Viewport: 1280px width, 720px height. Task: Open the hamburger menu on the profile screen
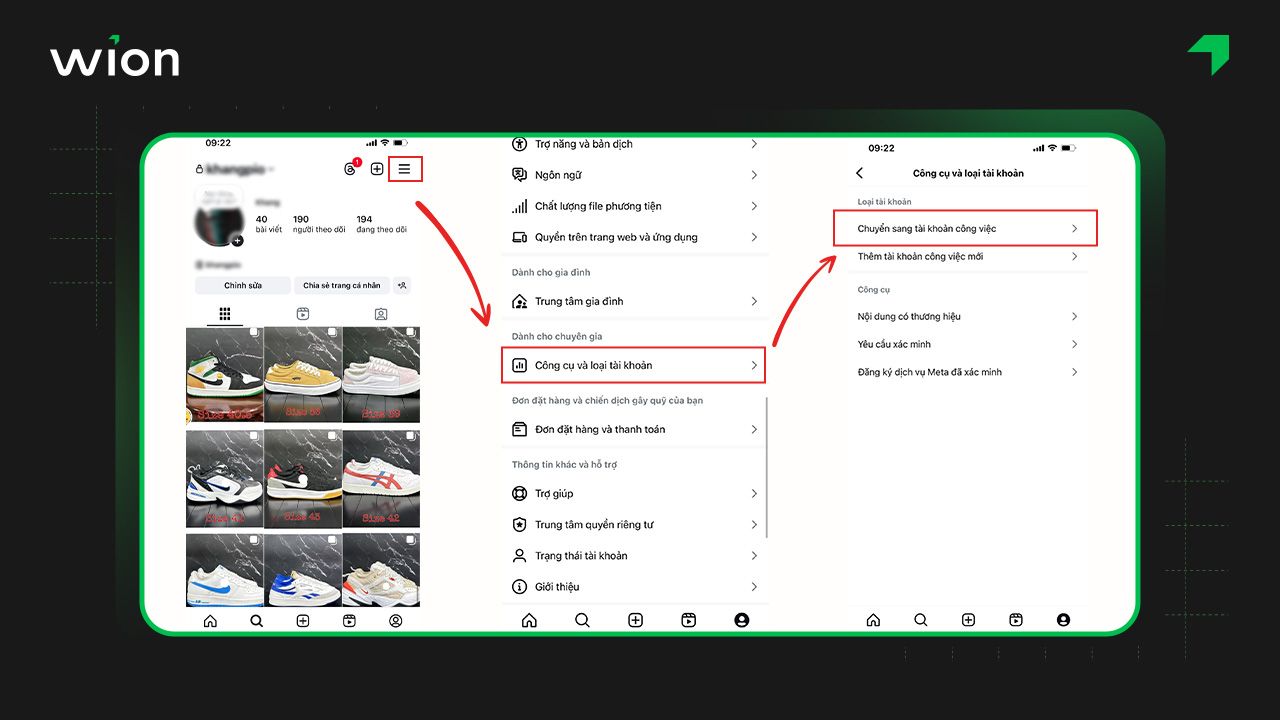[404, 169]
